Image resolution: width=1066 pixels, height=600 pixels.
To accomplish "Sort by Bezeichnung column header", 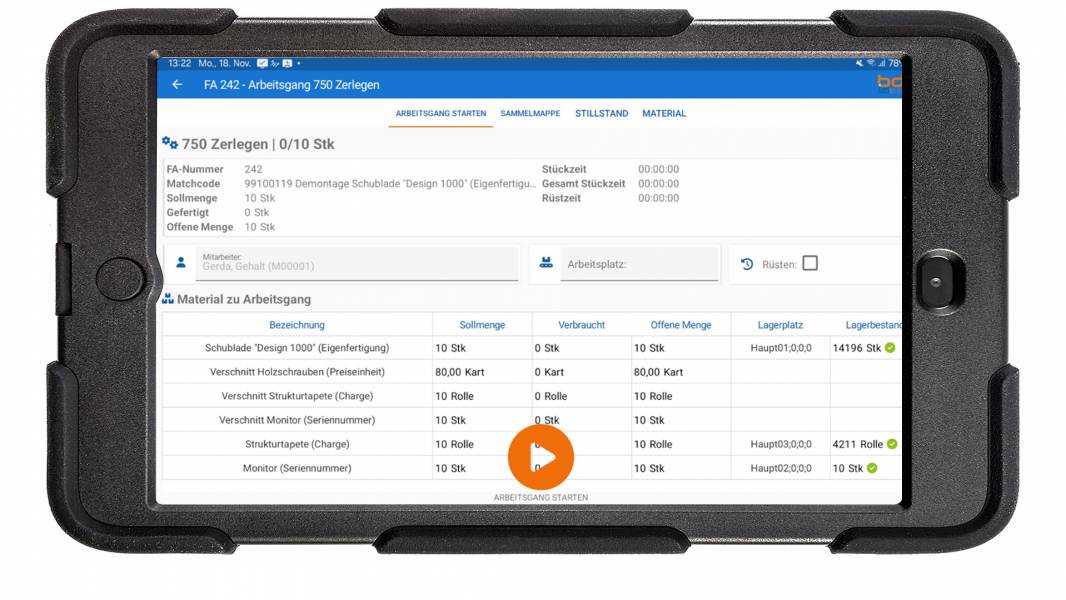I will tap(297, 325).
